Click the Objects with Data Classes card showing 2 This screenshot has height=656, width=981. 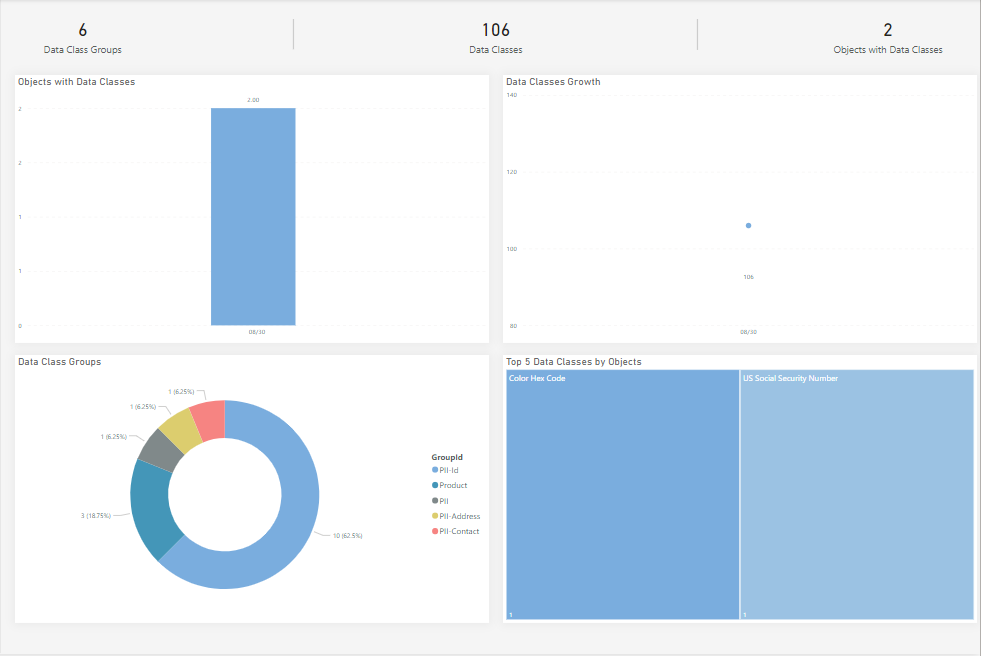point(887,37)
